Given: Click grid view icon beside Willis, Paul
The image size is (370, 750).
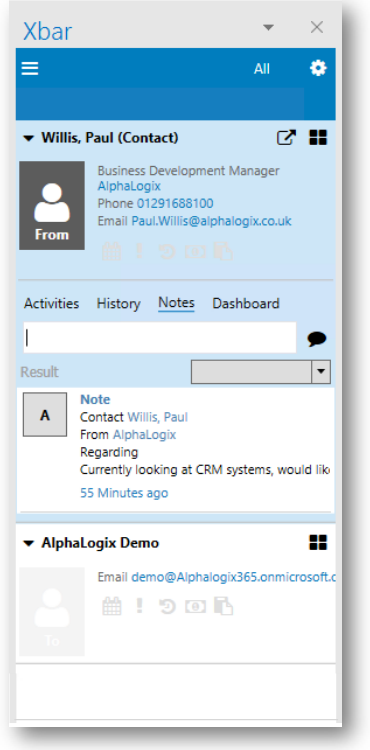Looking at the screenshot, I should pos(318,138).
